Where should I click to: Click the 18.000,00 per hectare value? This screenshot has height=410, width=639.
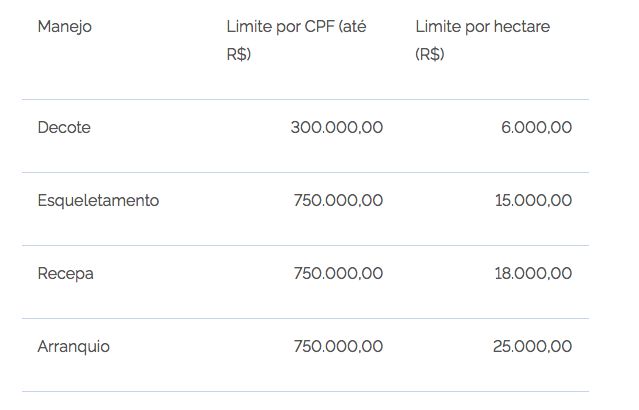(x=533, y=274)
